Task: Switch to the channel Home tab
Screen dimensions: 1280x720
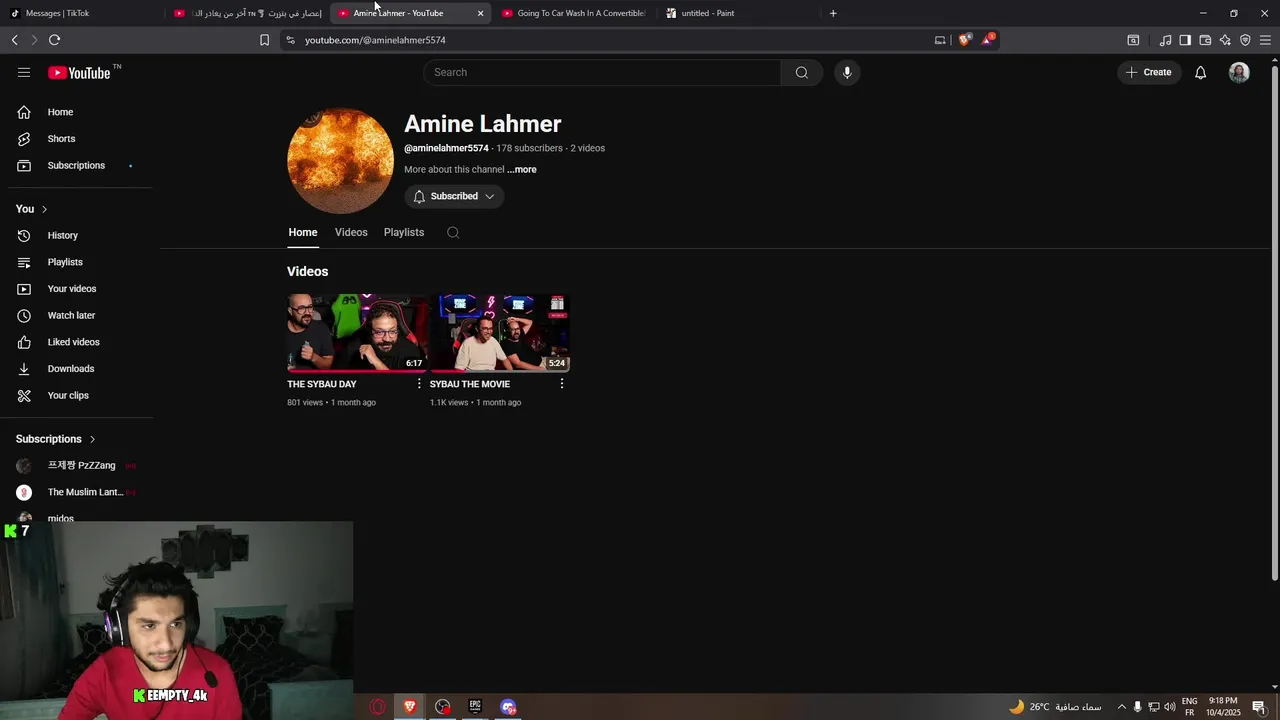Action: pyautogui.click(x=303, y=232)
